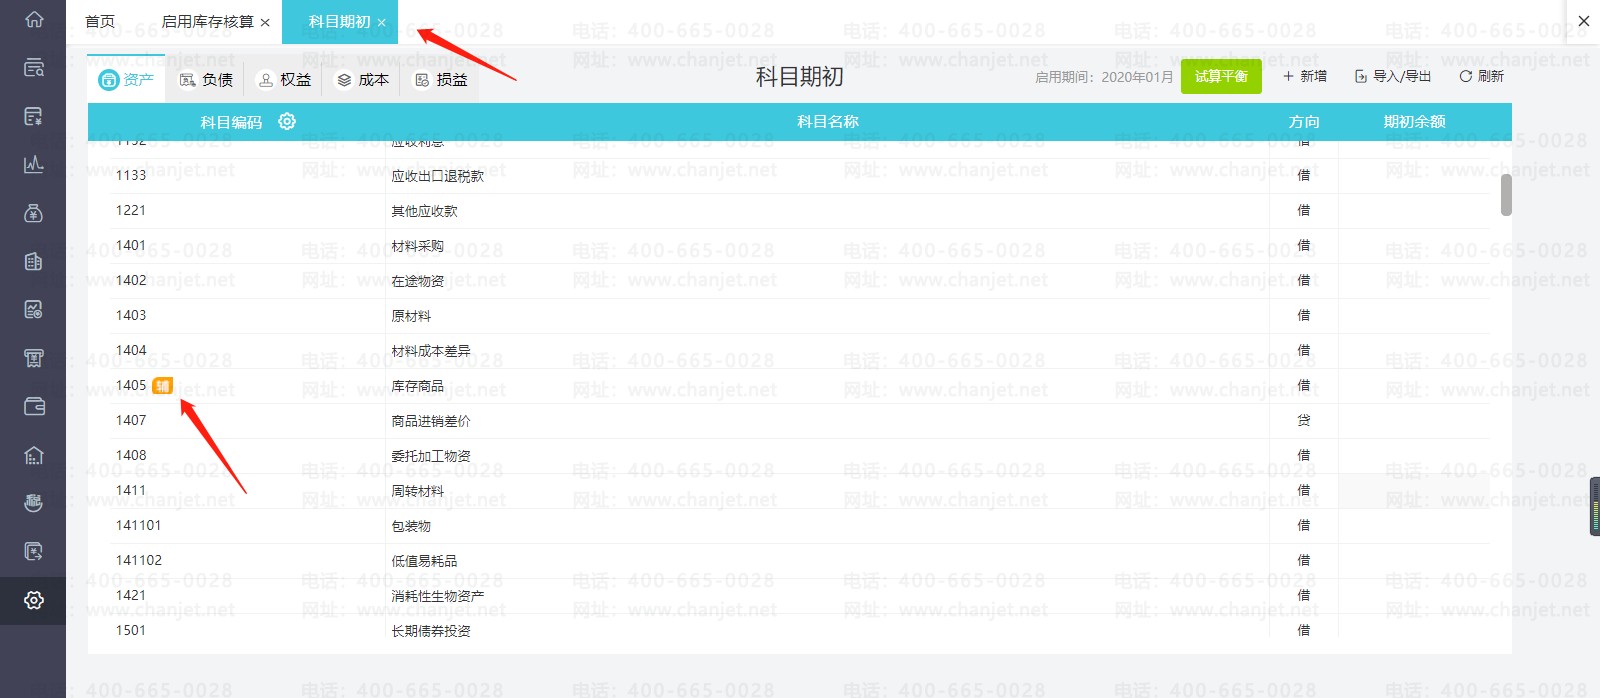Select account name 应收出口退税款
This screenshot has width=1600, height=698.
(438, 176)
